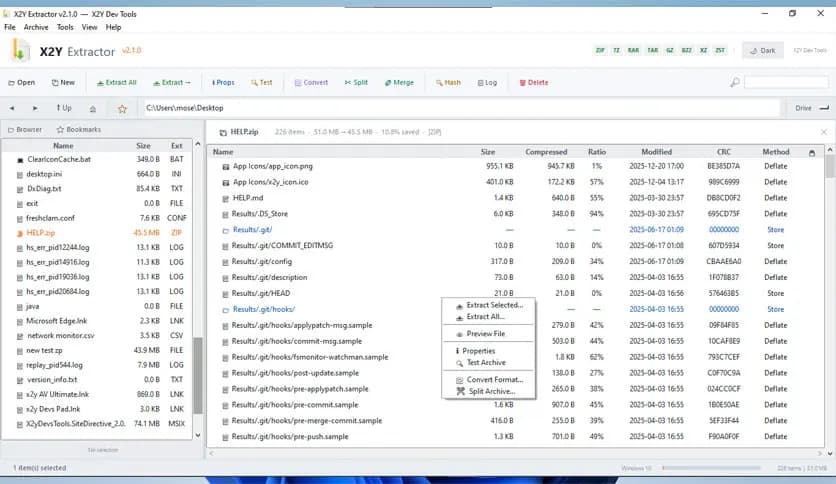Select the Split toolbar tool
This screenshot has width=836, height=484.
356,83
